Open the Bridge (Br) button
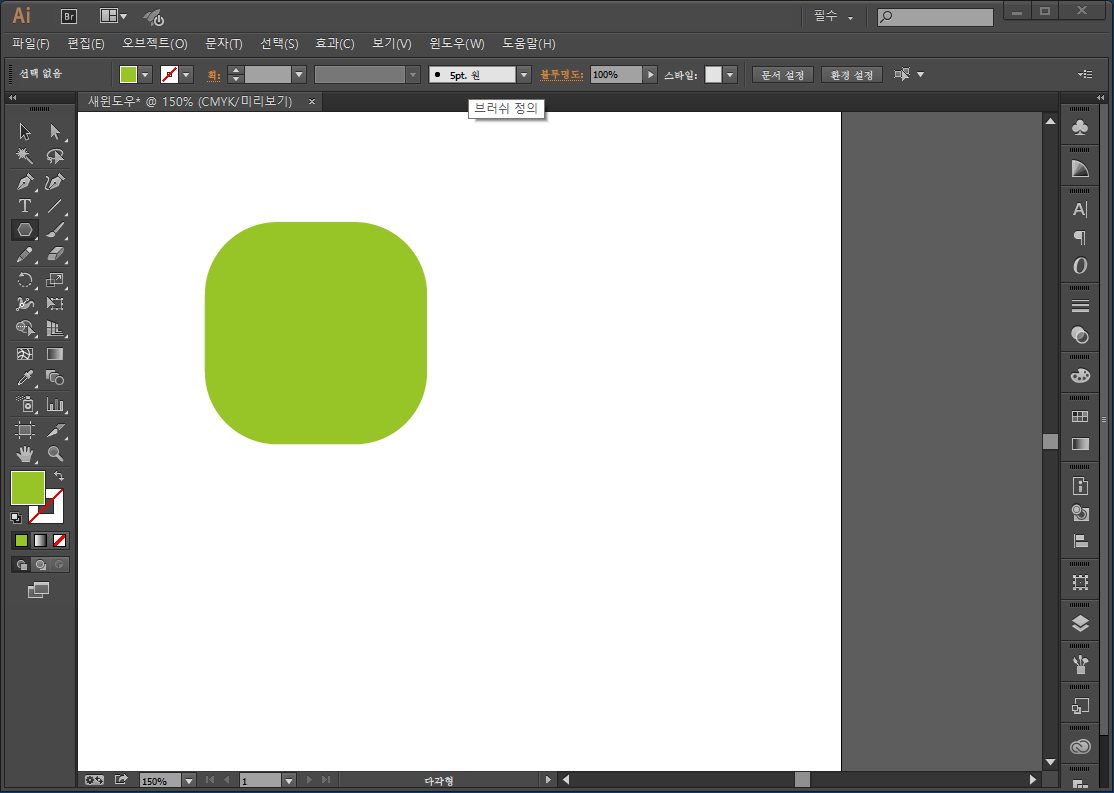The image size is (1114, 793). [69, 16]
